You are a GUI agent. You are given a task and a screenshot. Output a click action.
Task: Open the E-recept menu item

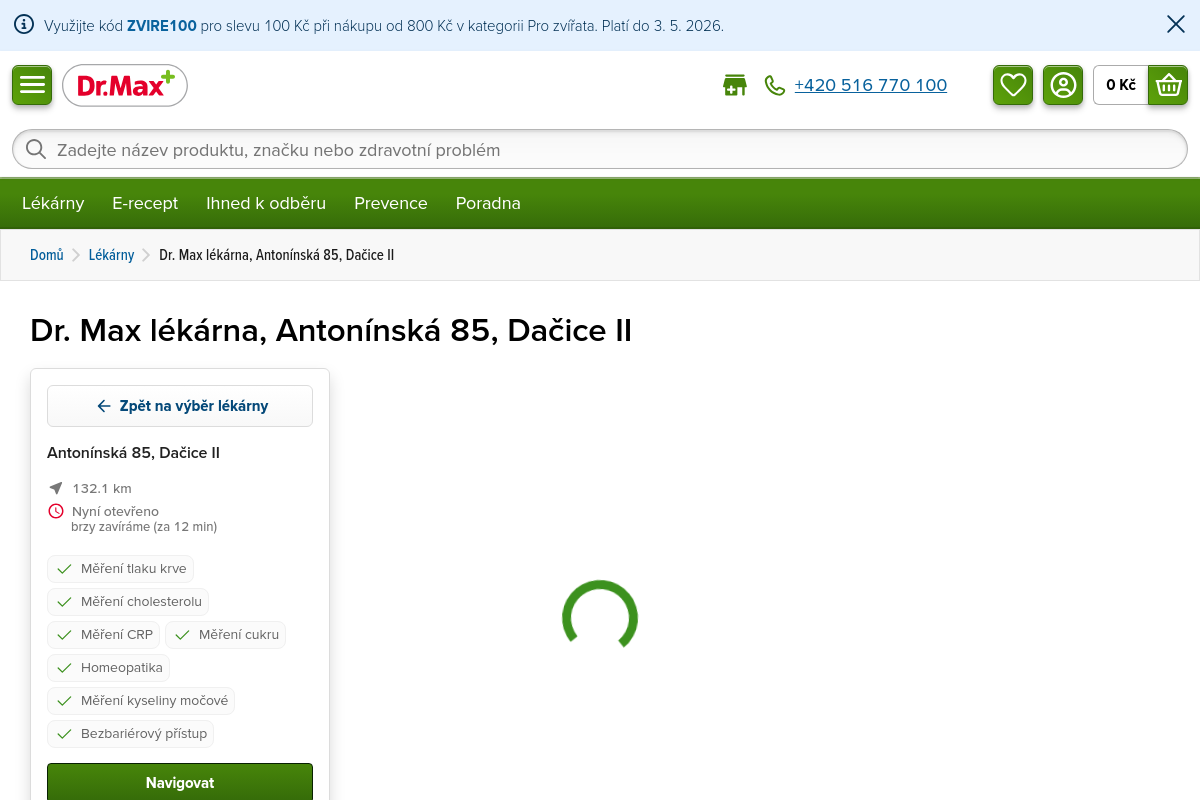click(145, 203)
